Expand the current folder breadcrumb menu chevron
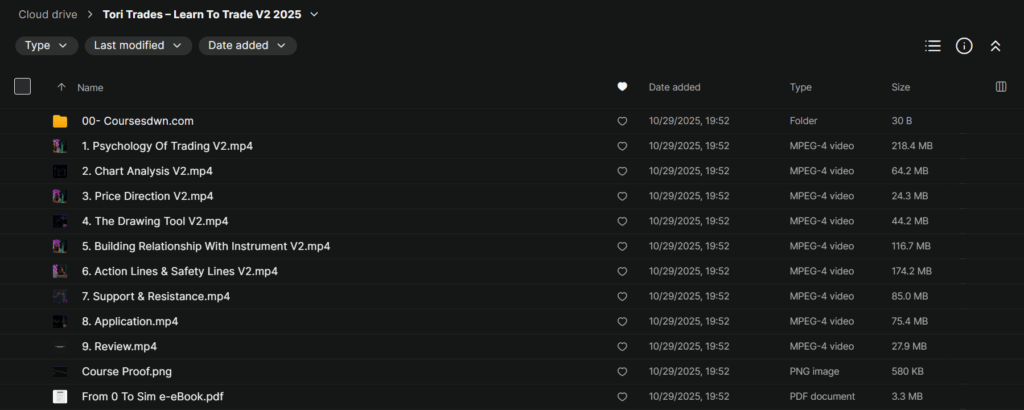The image size is (1024, 410). [314, 15]
